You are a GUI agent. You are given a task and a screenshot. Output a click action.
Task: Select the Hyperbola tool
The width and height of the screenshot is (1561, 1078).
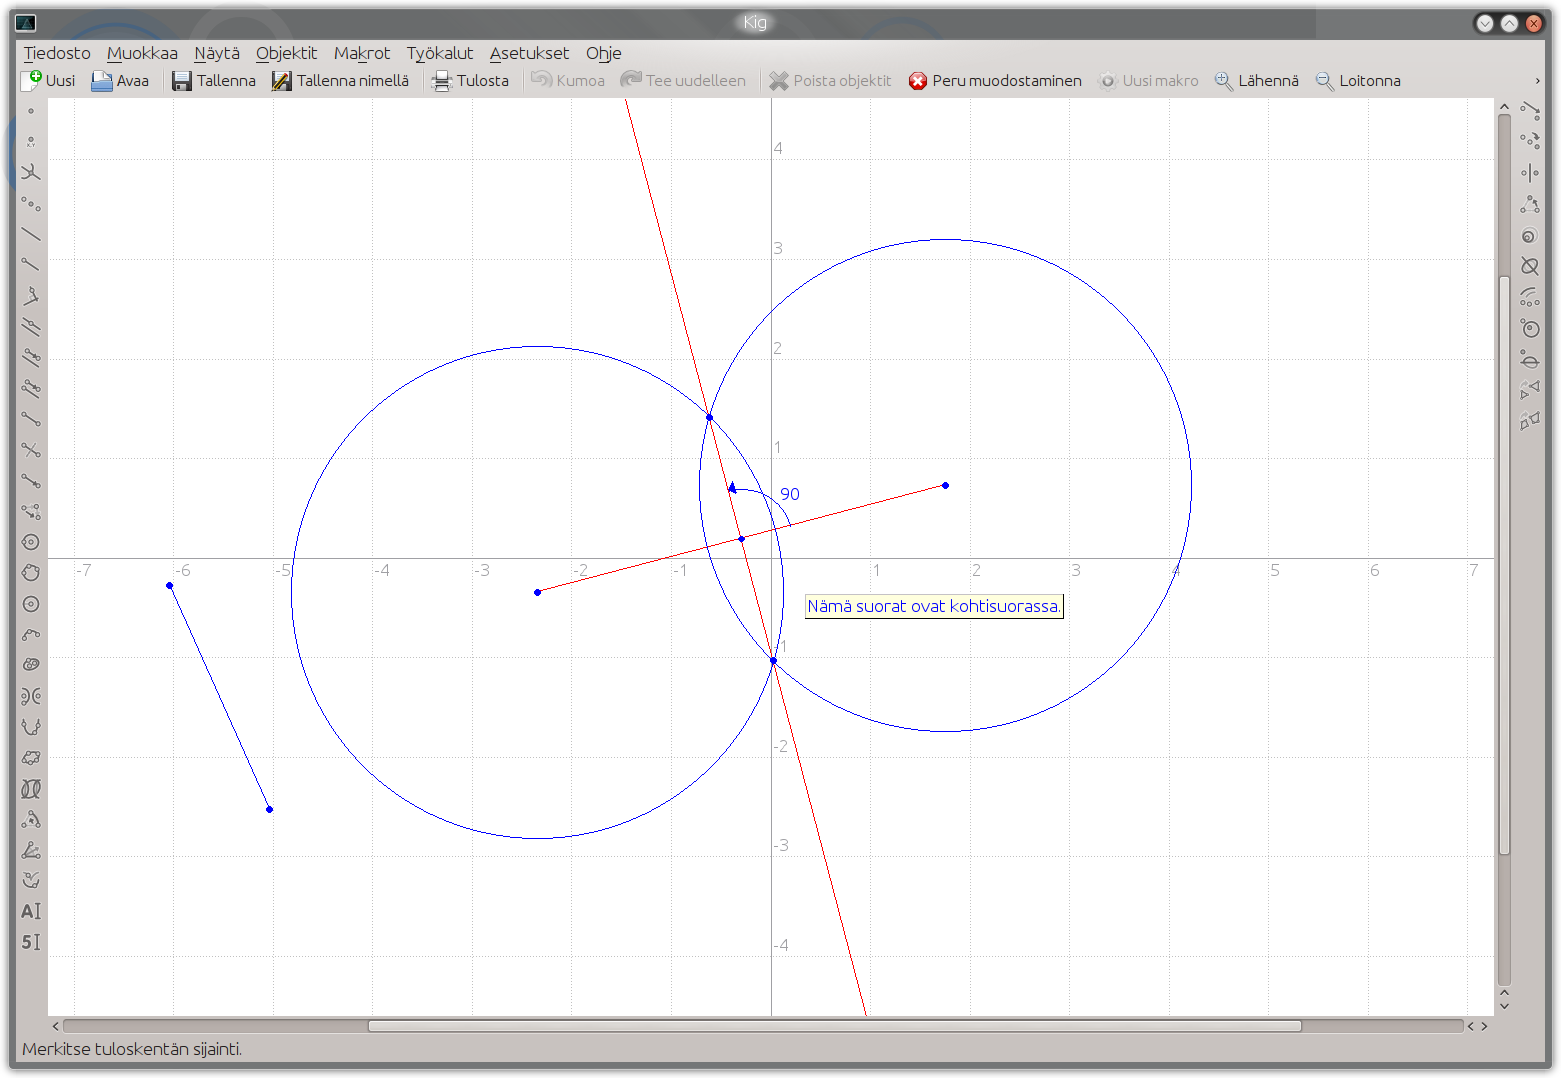31,696
